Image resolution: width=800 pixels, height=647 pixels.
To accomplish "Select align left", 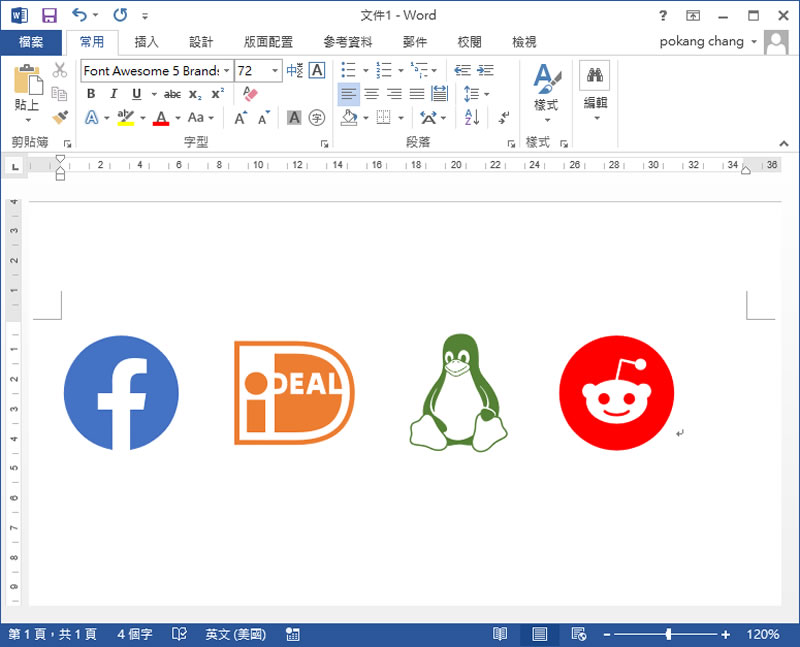I will tap(348, 94).
